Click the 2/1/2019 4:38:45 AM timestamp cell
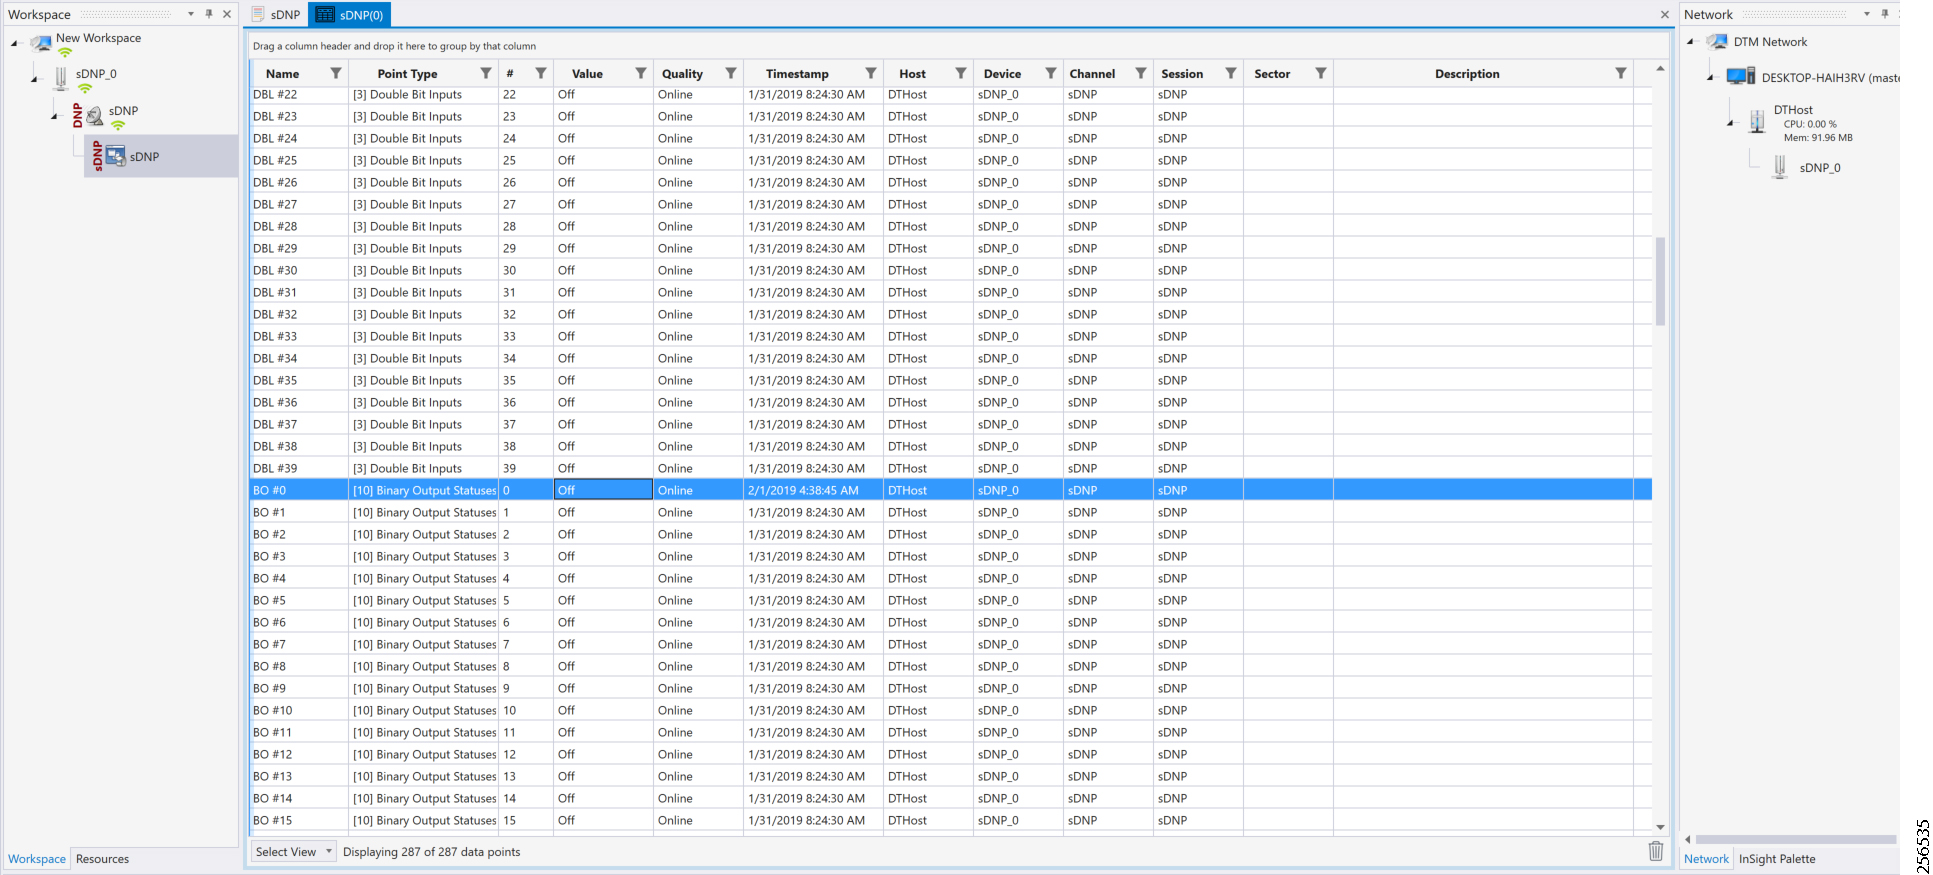Viewport: 1933px width, 875px height. 813,490
